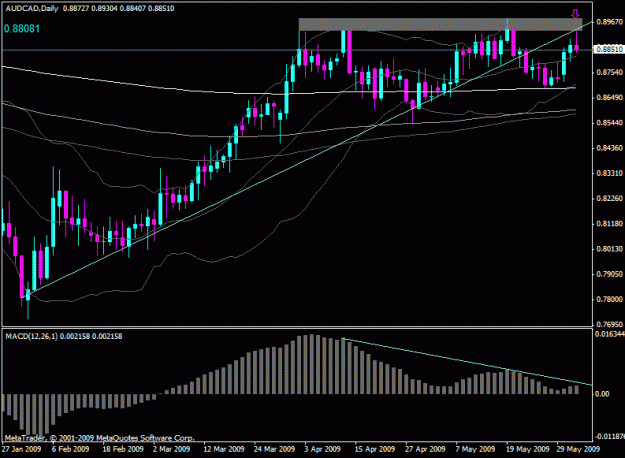Click the 27 Apr 2009 date label

(x=425, y=449)
